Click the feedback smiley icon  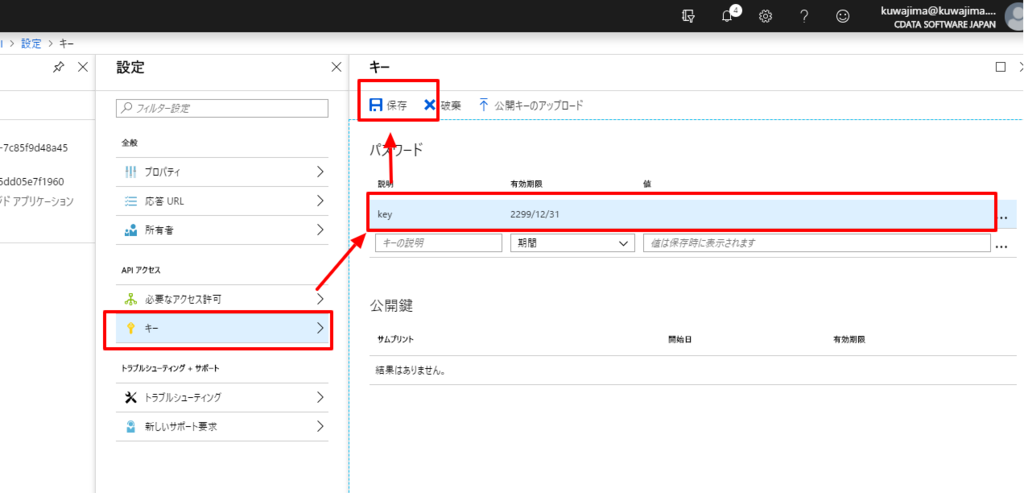point(843,16)
